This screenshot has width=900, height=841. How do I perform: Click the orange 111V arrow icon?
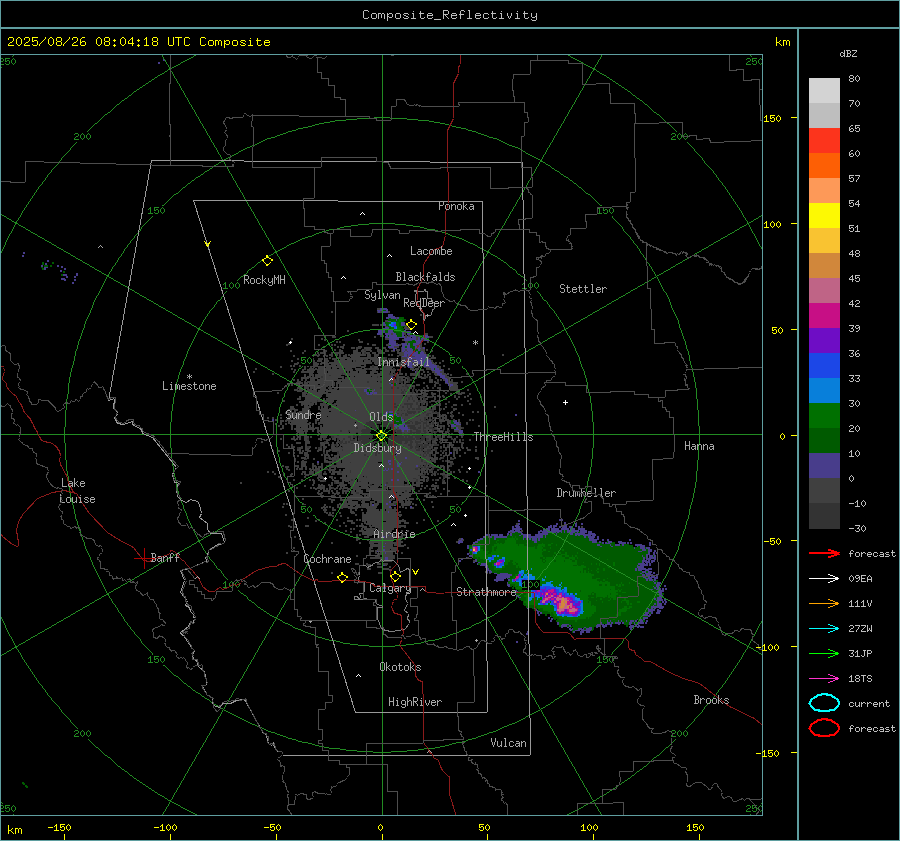(x=824, y=603)
